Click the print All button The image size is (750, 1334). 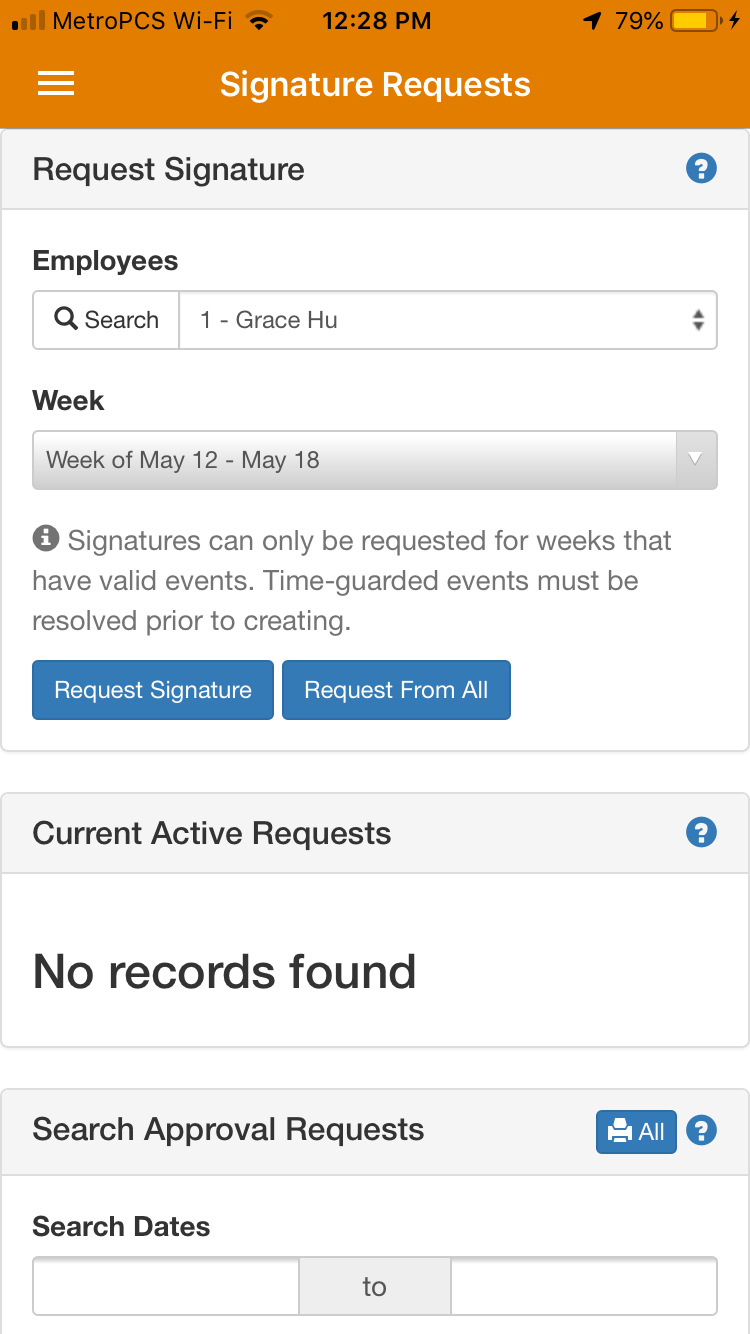point(636,1131)
